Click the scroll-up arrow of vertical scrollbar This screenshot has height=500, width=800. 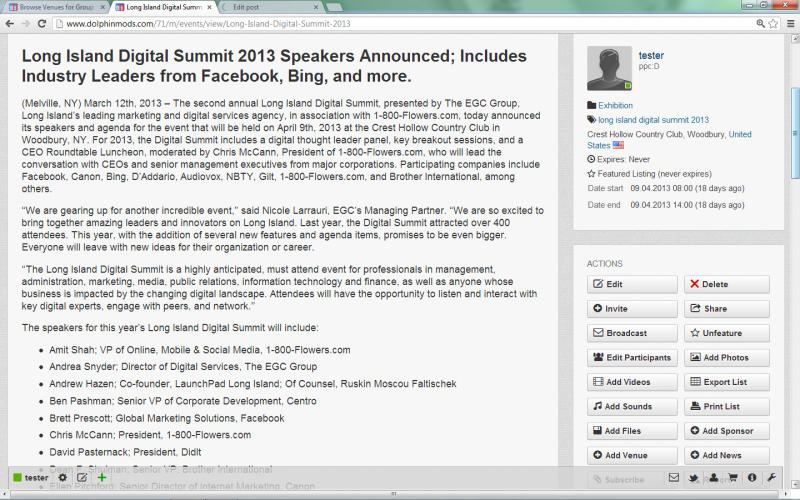795,39
